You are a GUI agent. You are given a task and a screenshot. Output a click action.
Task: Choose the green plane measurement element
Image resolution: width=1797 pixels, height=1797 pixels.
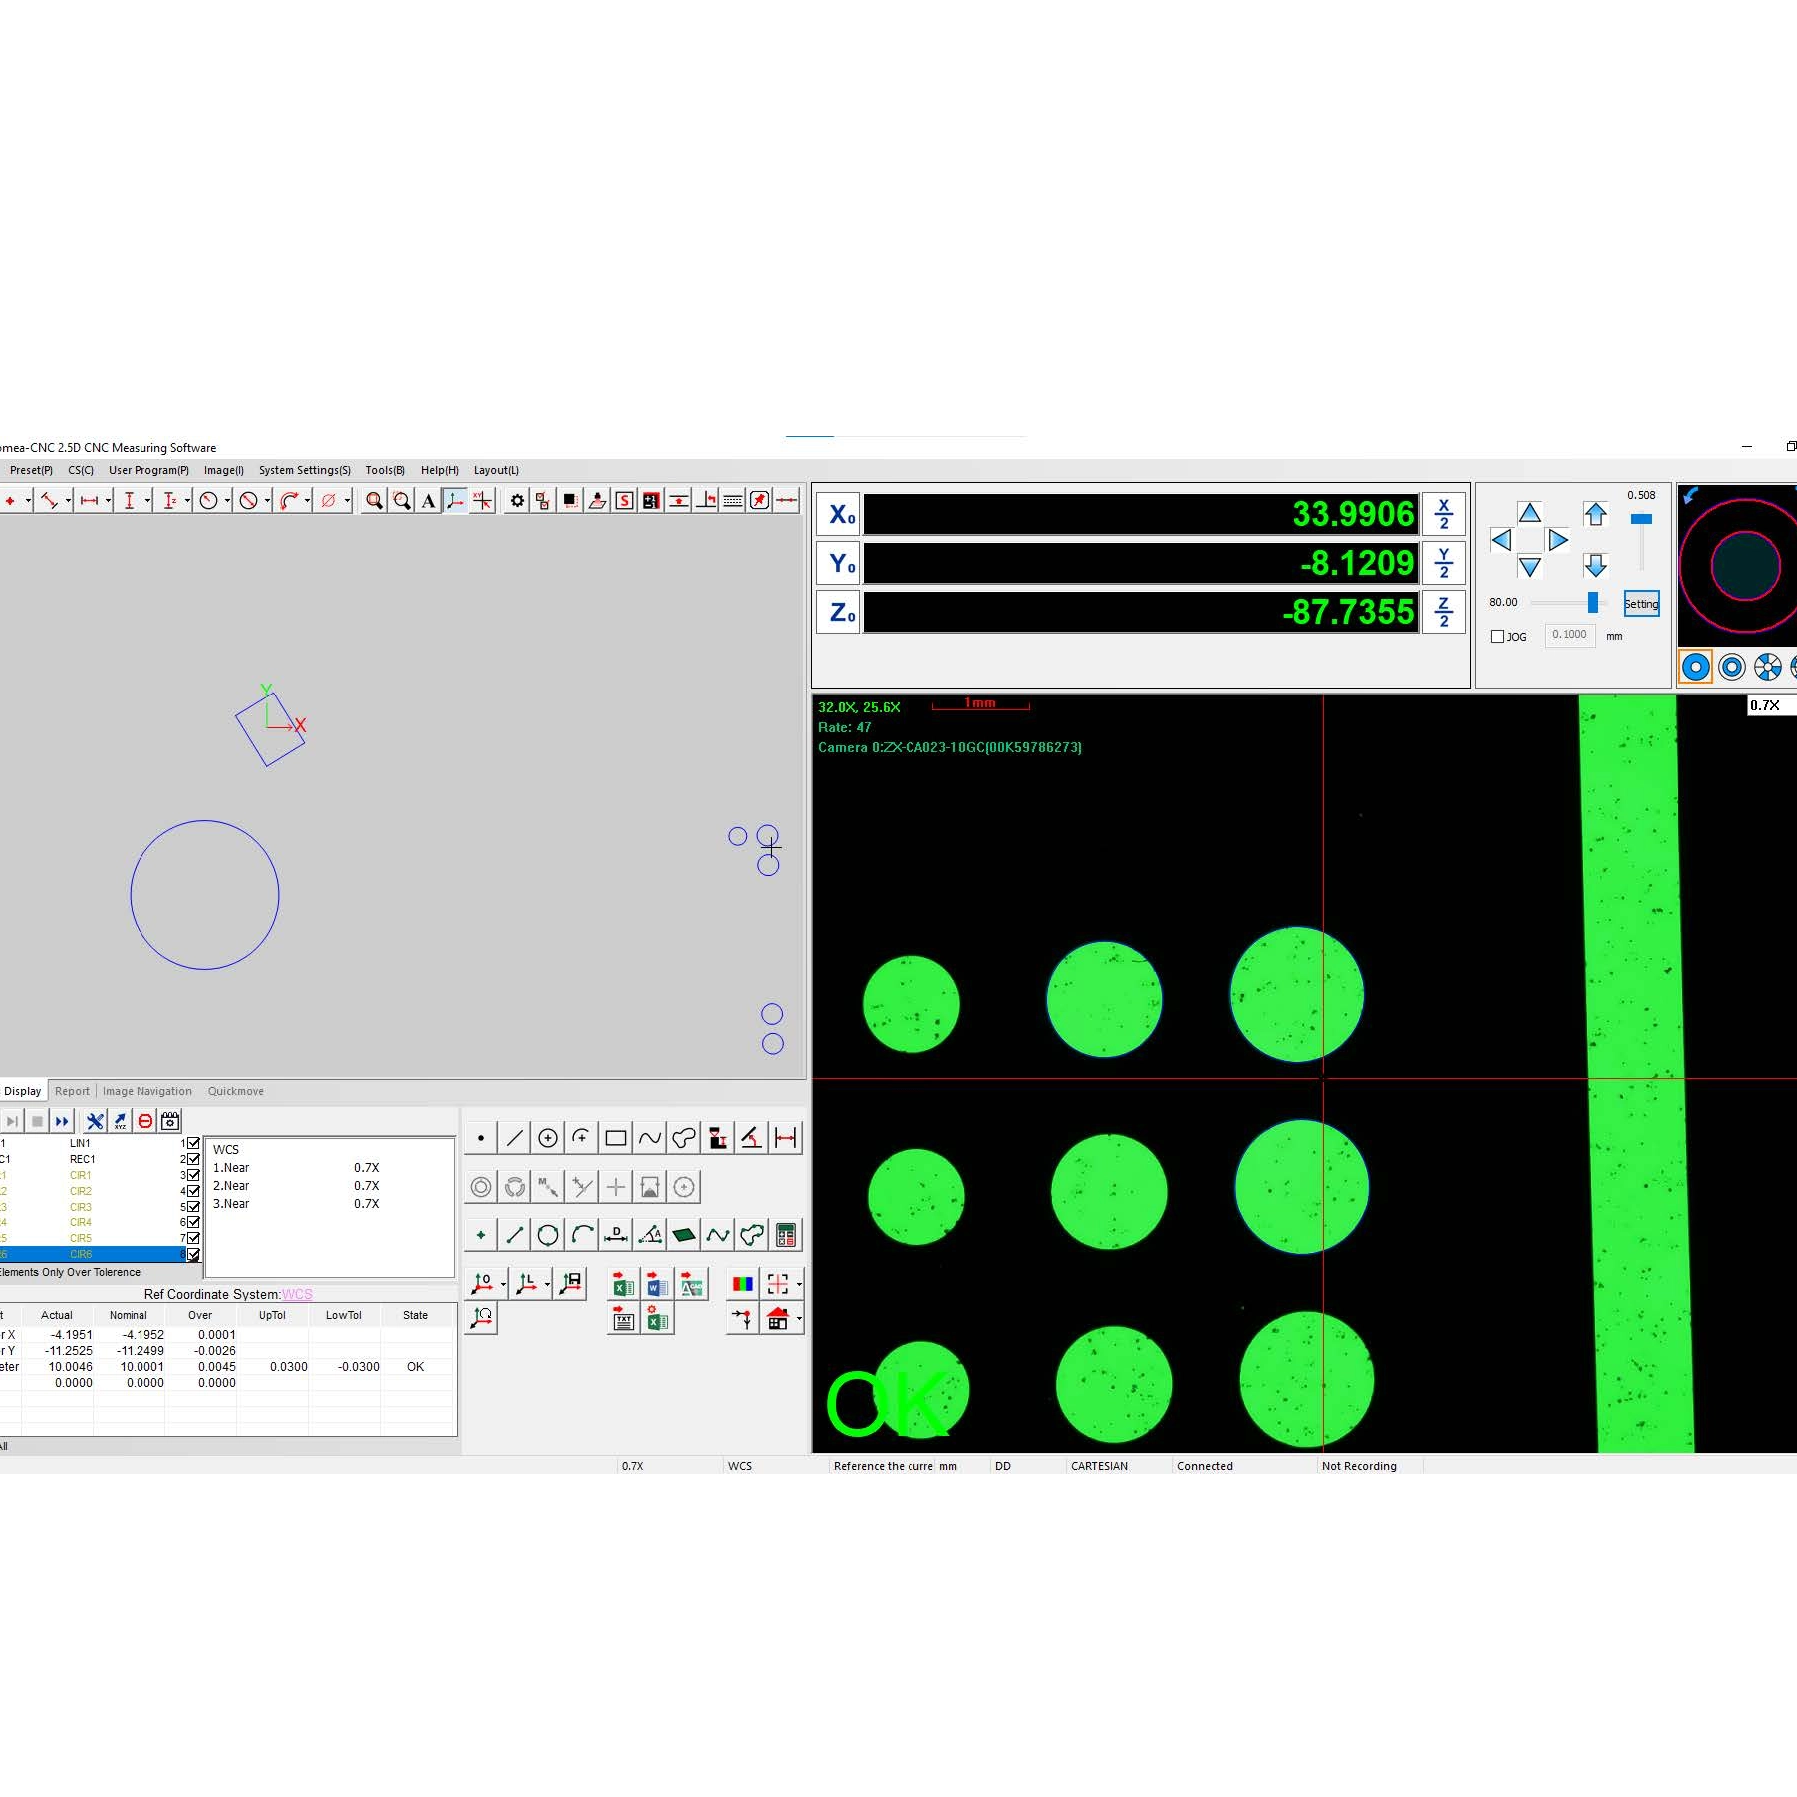(x=684, y=1236)
